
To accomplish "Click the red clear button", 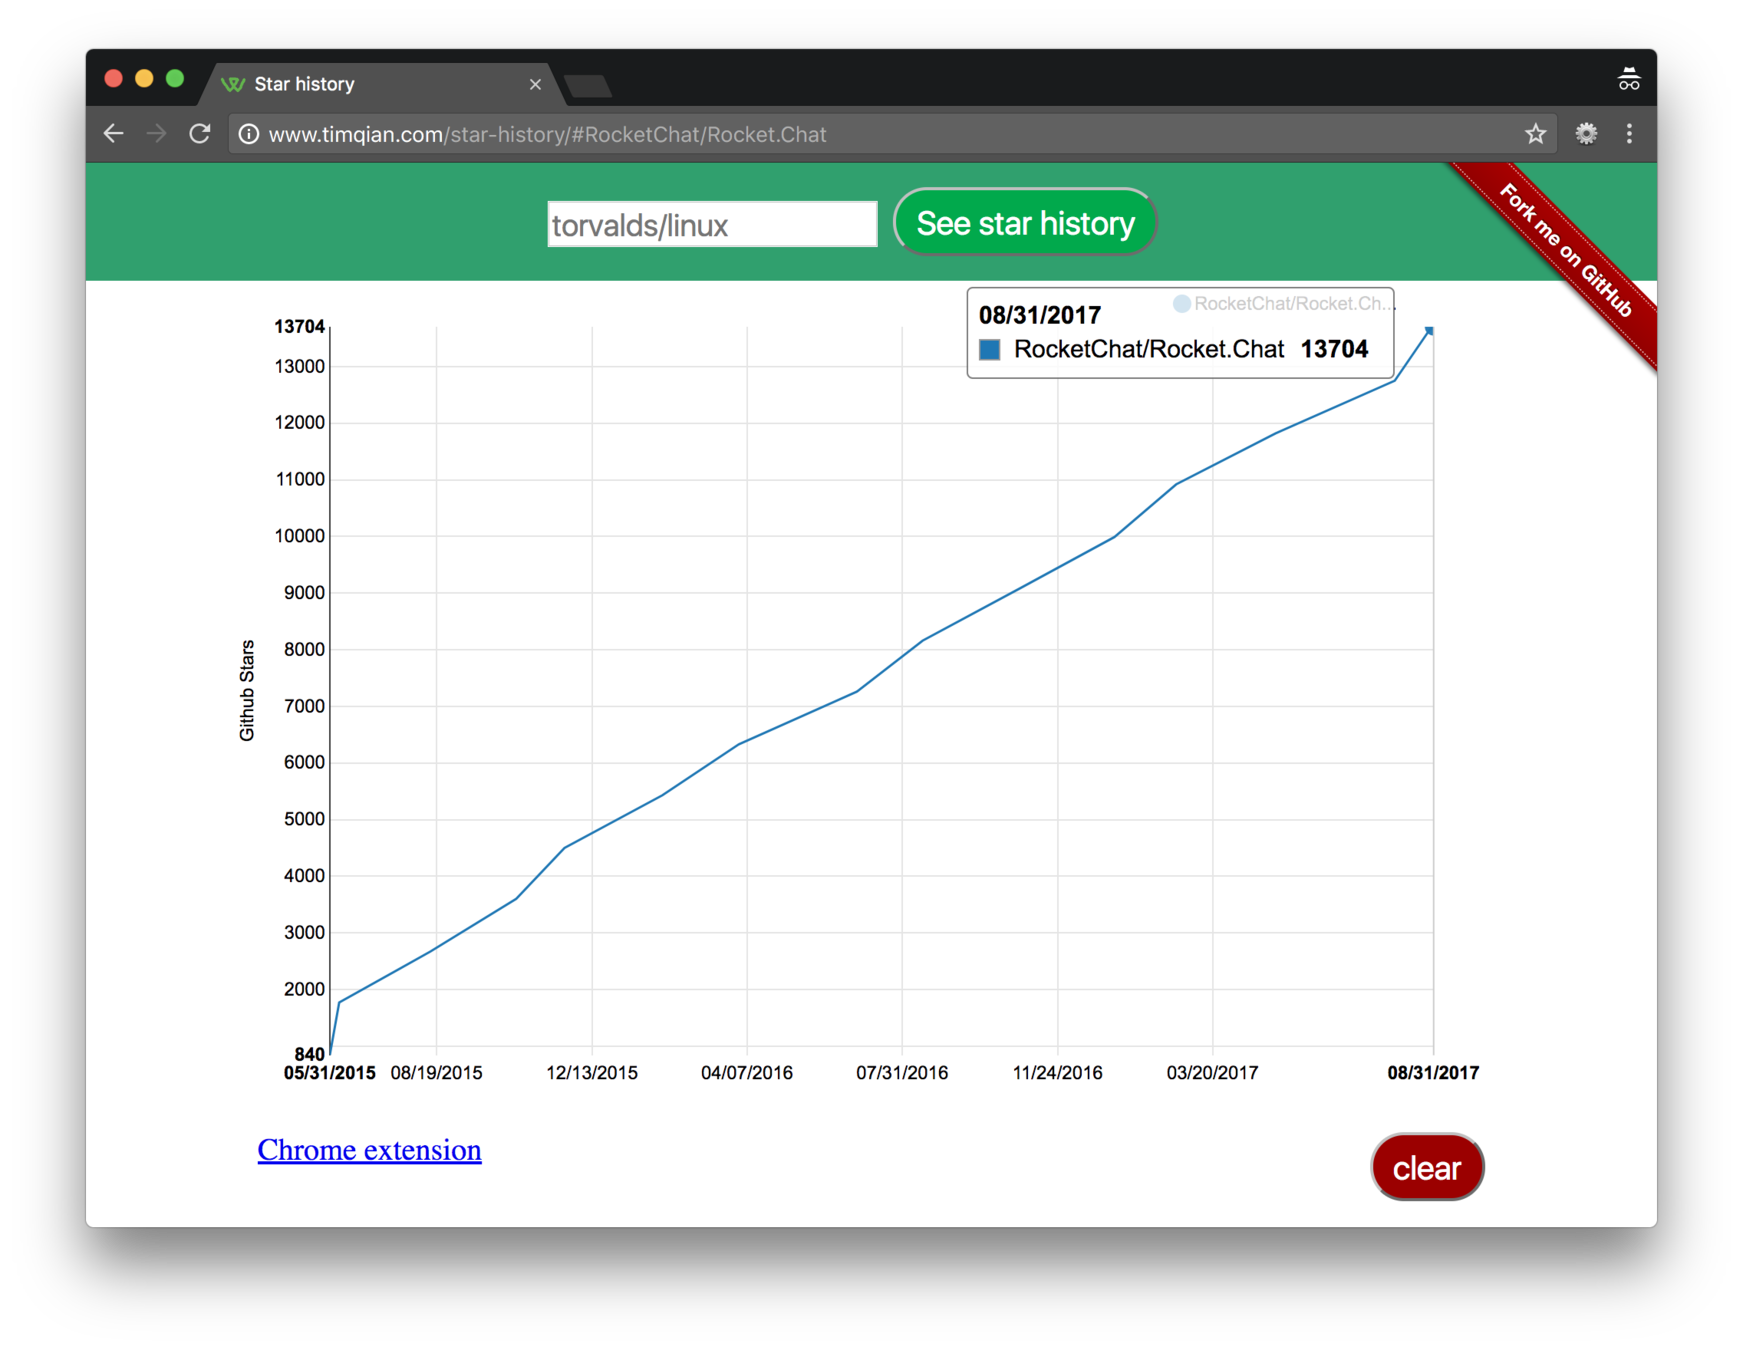I will pyautogui.click(x=1427, y=1167).
